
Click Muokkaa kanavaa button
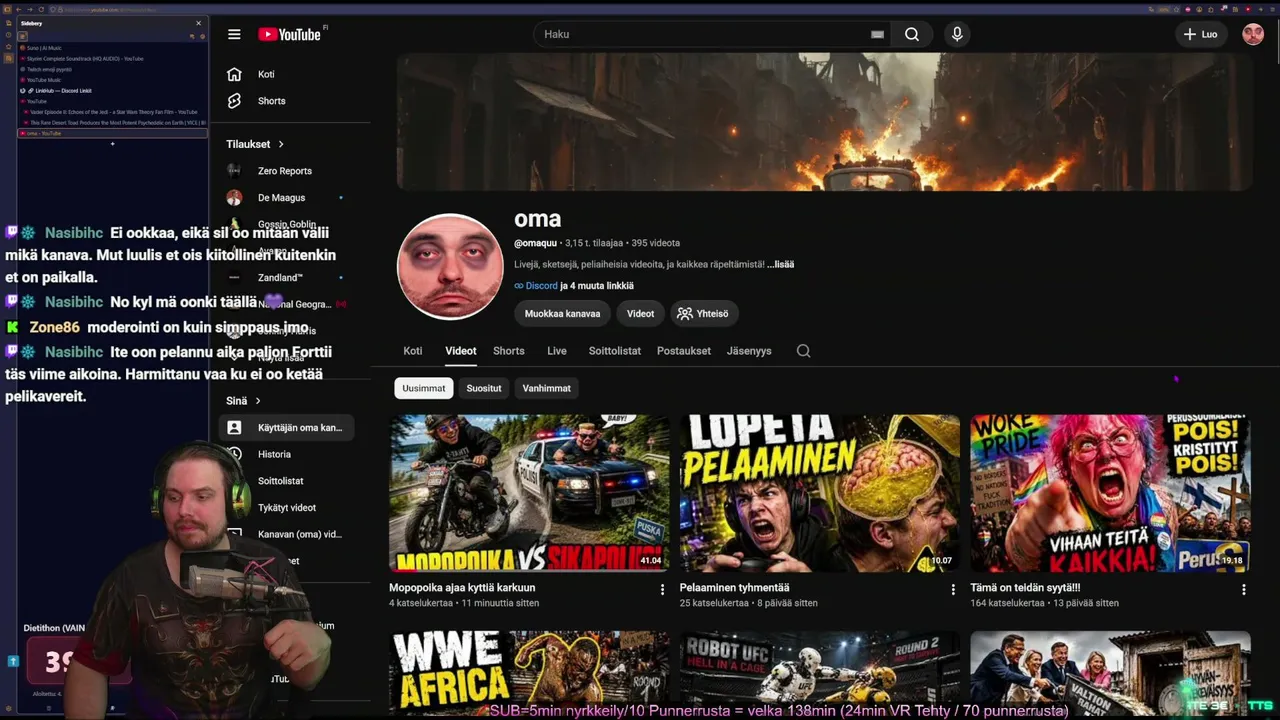[x=563, y=313]
